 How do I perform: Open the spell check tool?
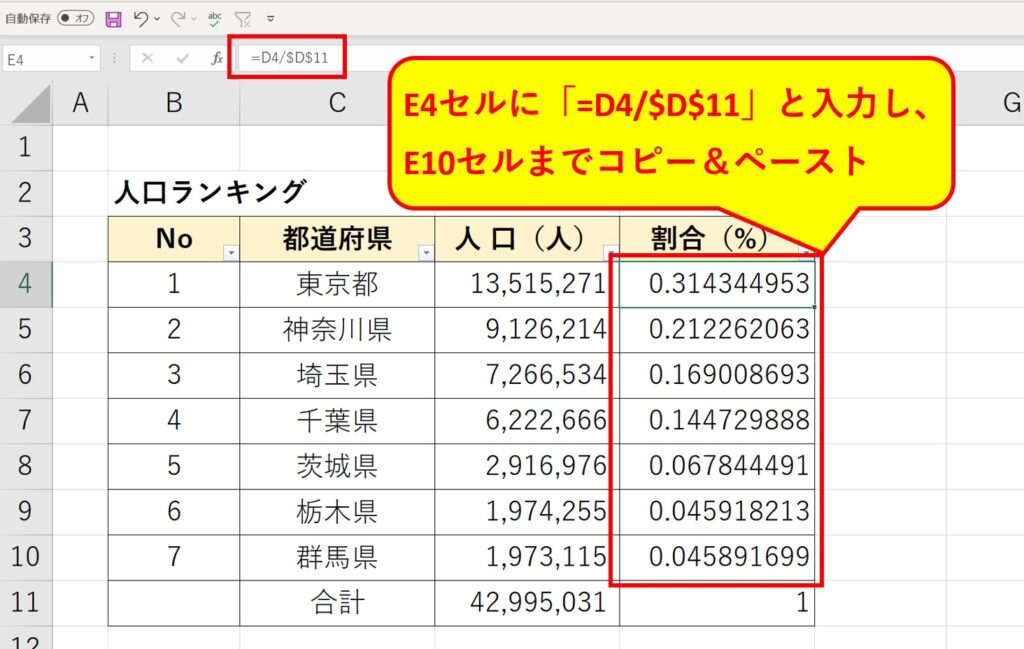click(214, 18)
